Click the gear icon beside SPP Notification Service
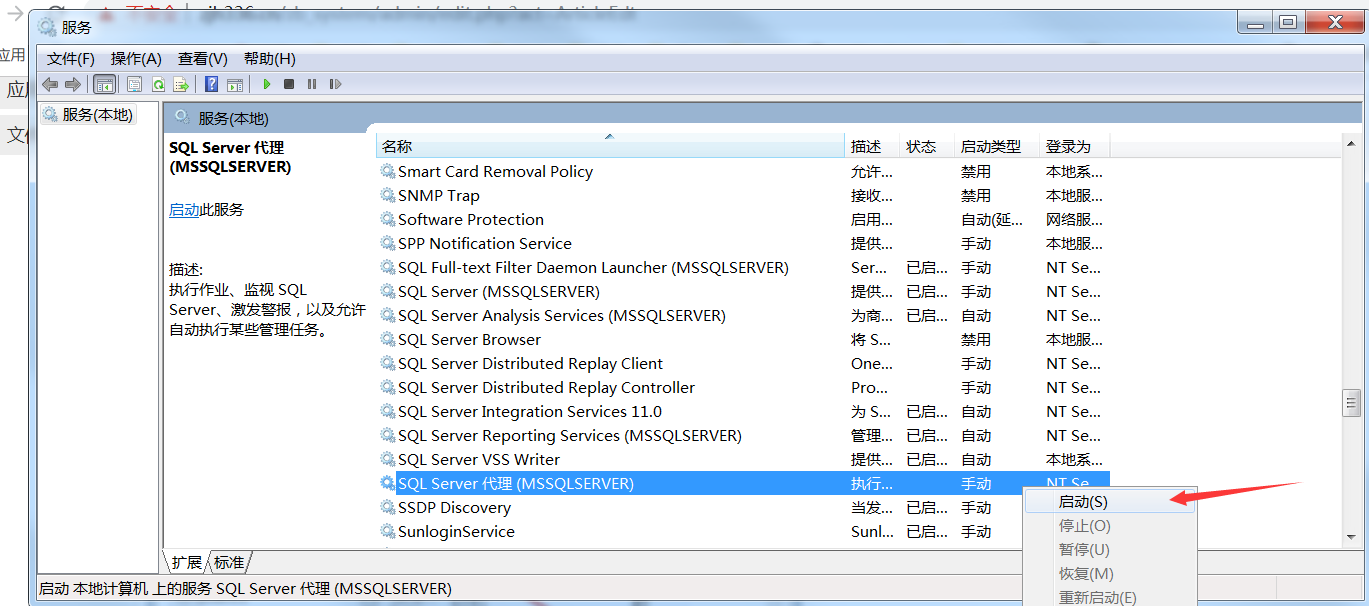The width and height of the screenshot is (1369, 606). [388, 244]
